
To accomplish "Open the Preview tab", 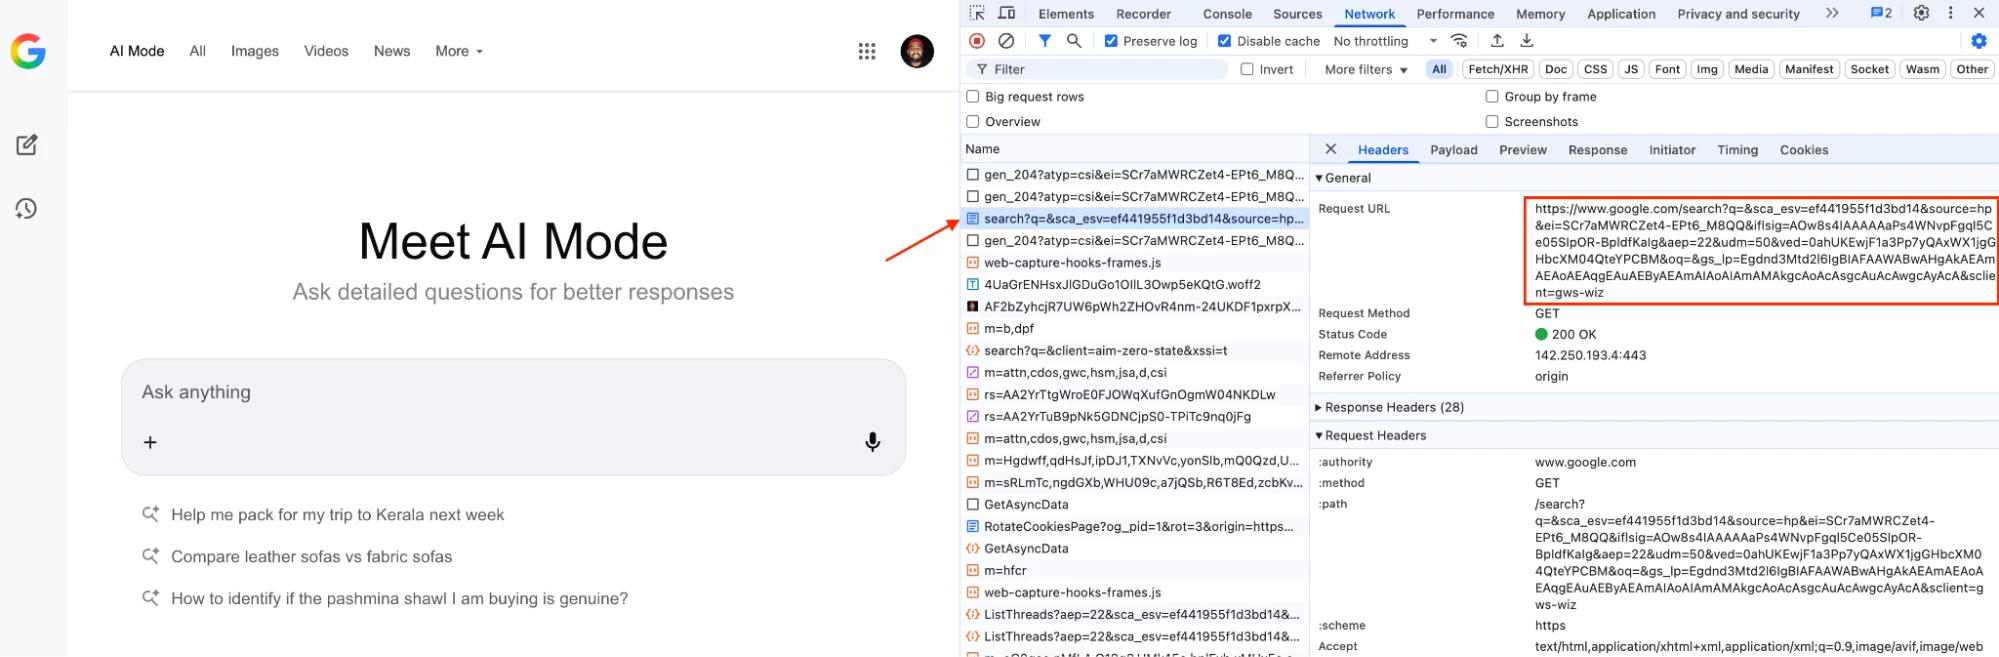I will click(x=1522, y=150).
